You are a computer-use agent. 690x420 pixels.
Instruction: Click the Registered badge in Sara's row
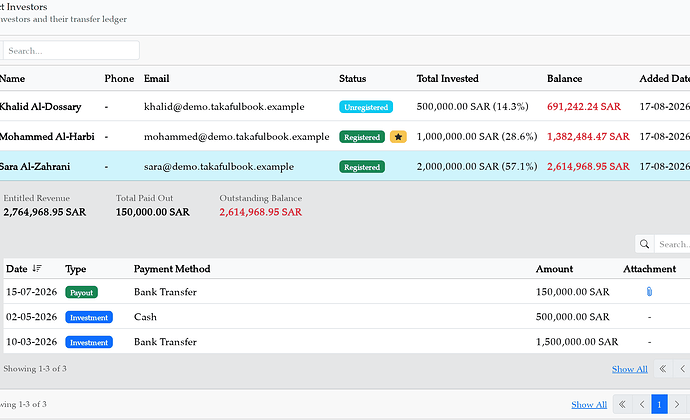[362, 167]
